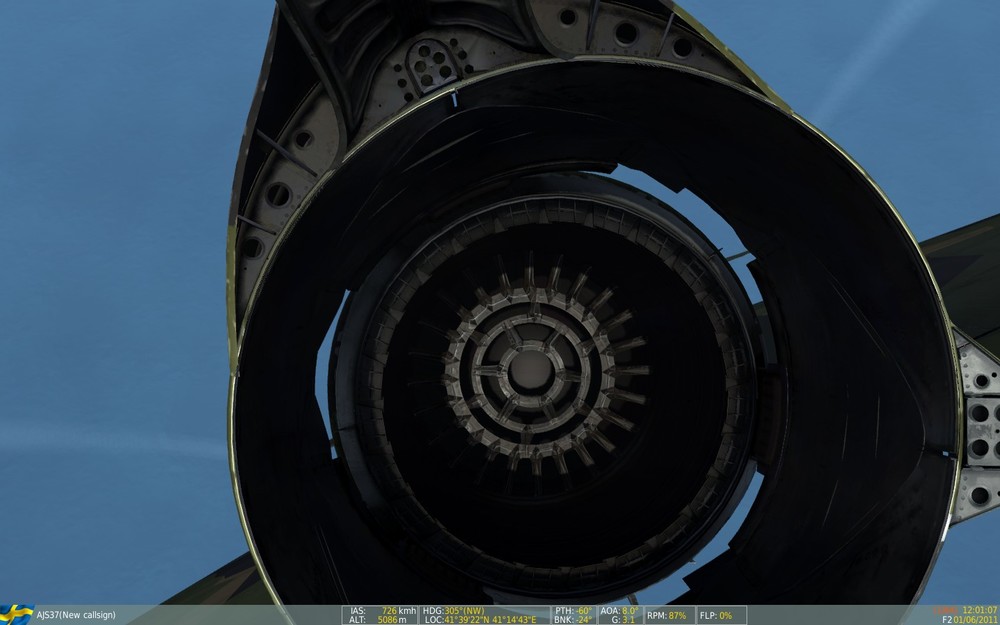Click the Swedish flag icon in status bar
The width and height of the screenshot is (1000, 625).
click(x=17, y=615)
